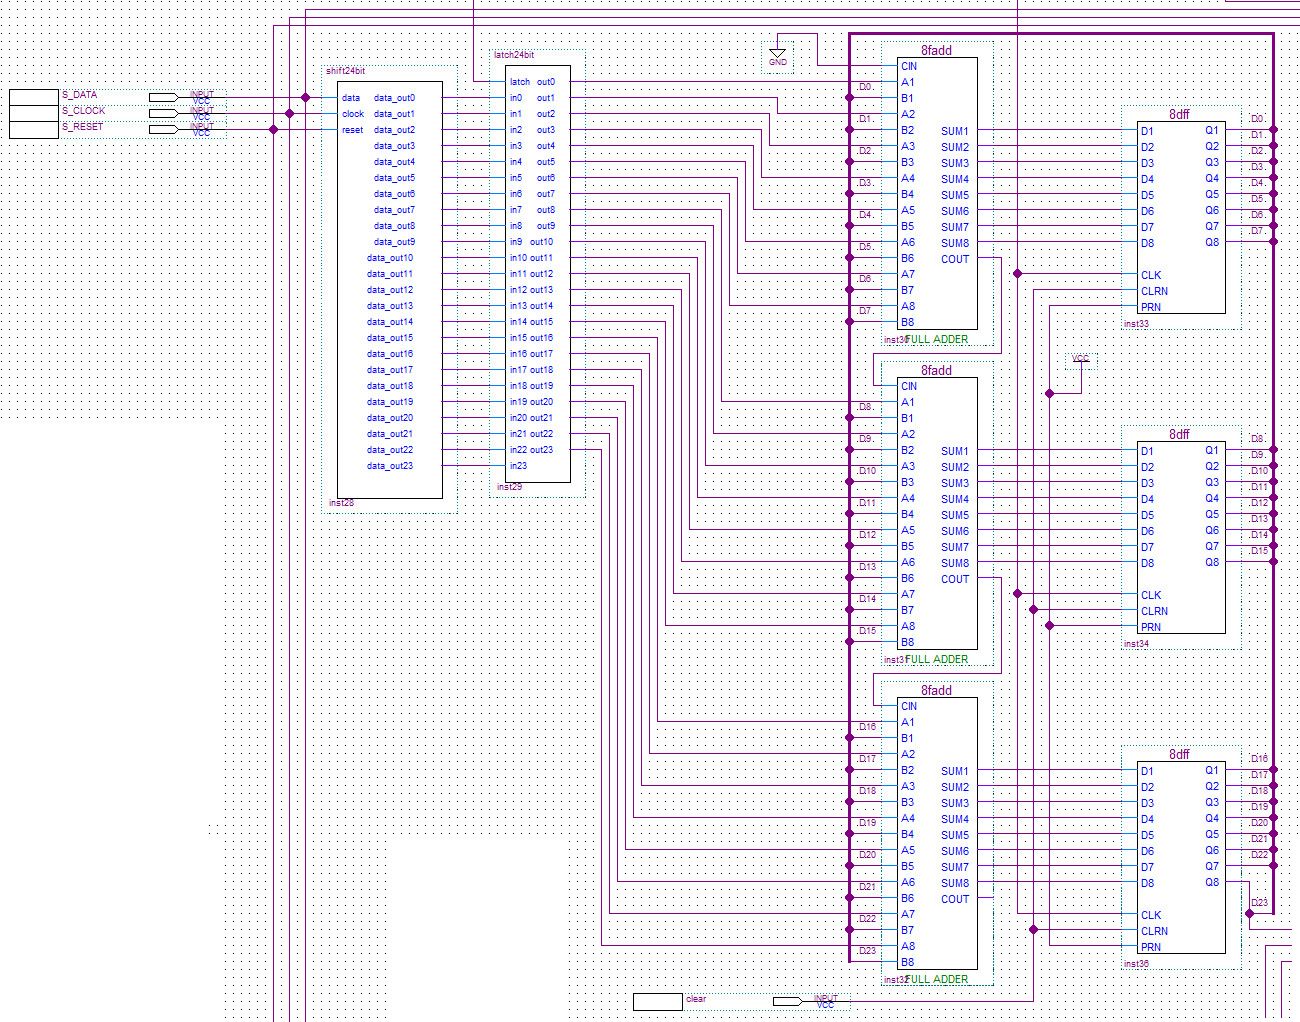Click the S_CLOCK input pin symbol
1300x1022 pixels.
pyautogui.click(x=163, y=113)
